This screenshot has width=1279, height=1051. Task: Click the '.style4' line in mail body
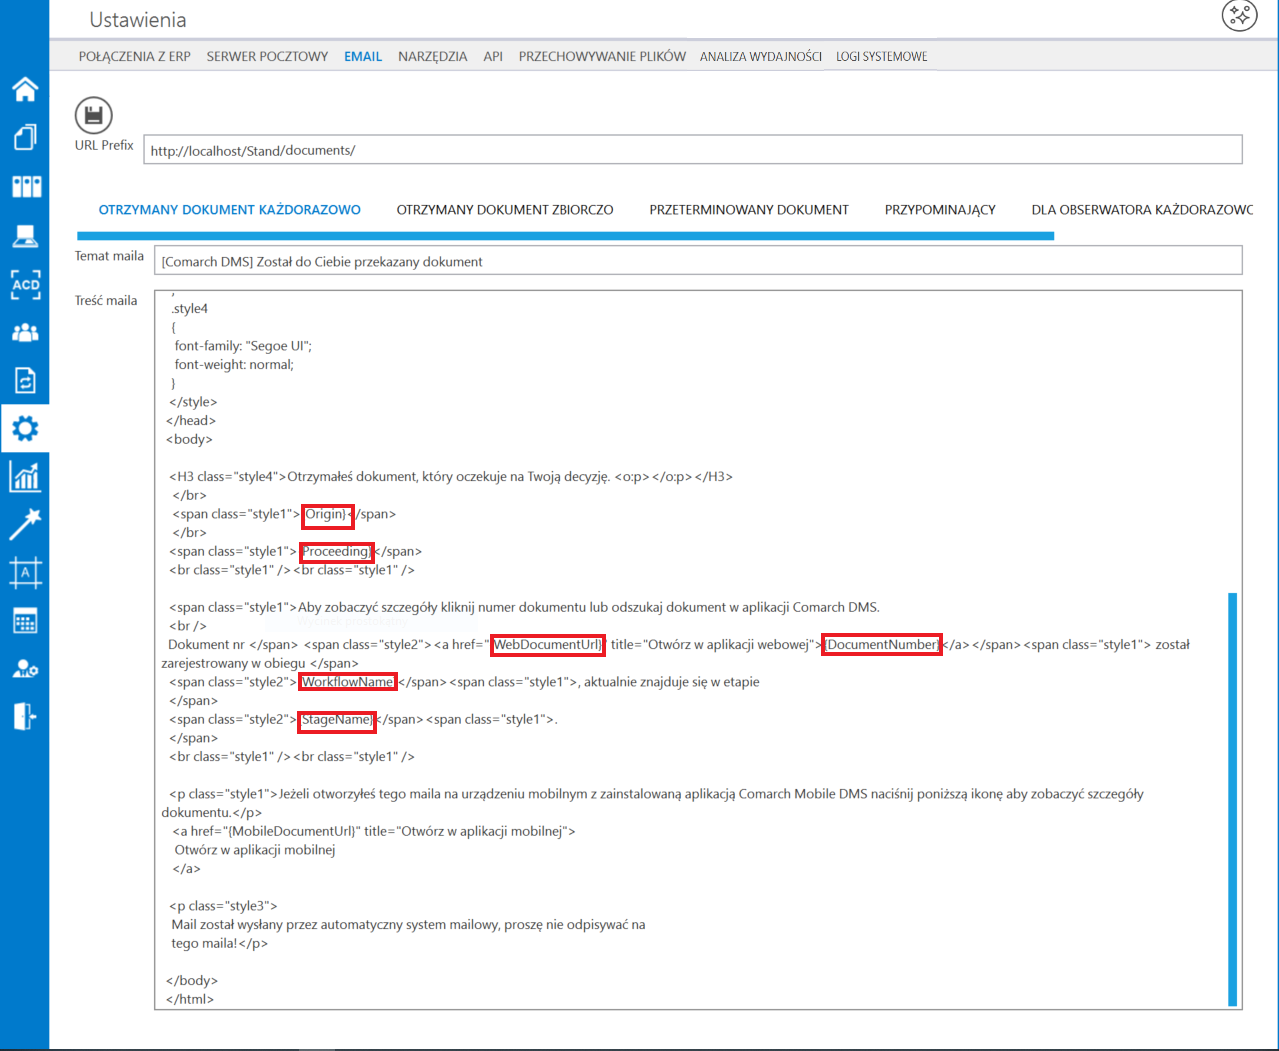tap(190, 308)
